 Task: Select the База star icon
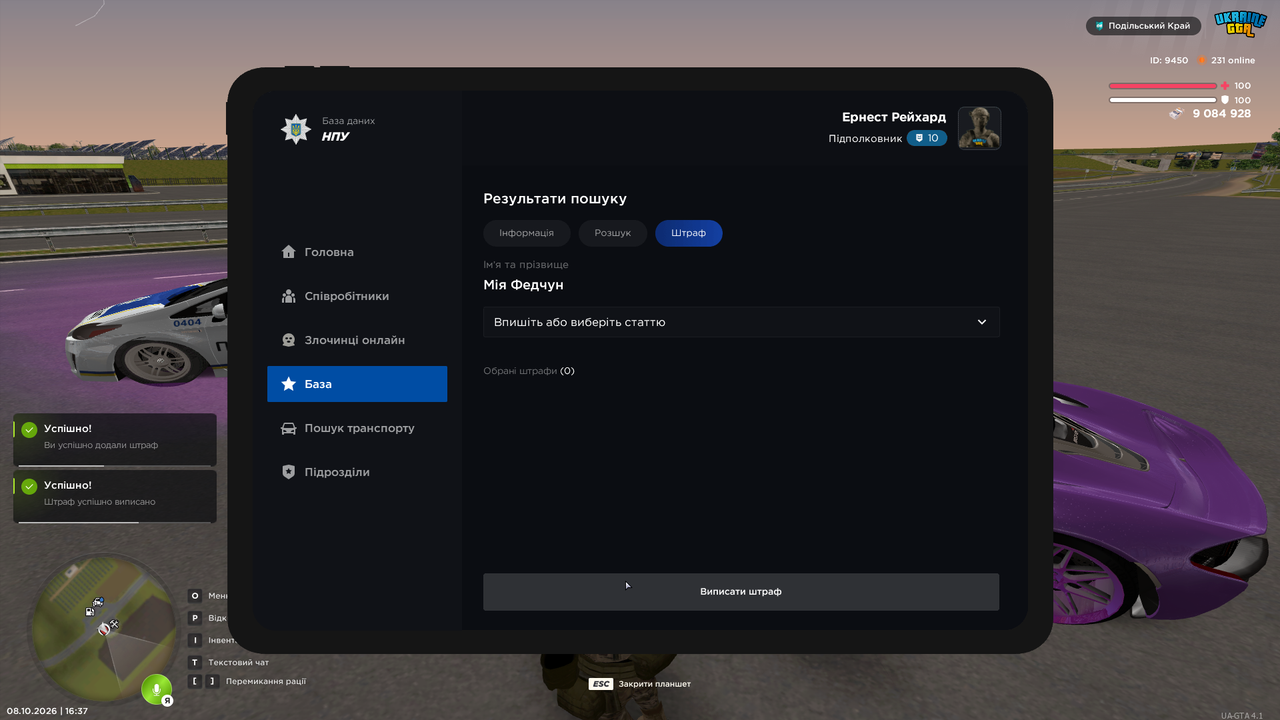coord(289,384)
